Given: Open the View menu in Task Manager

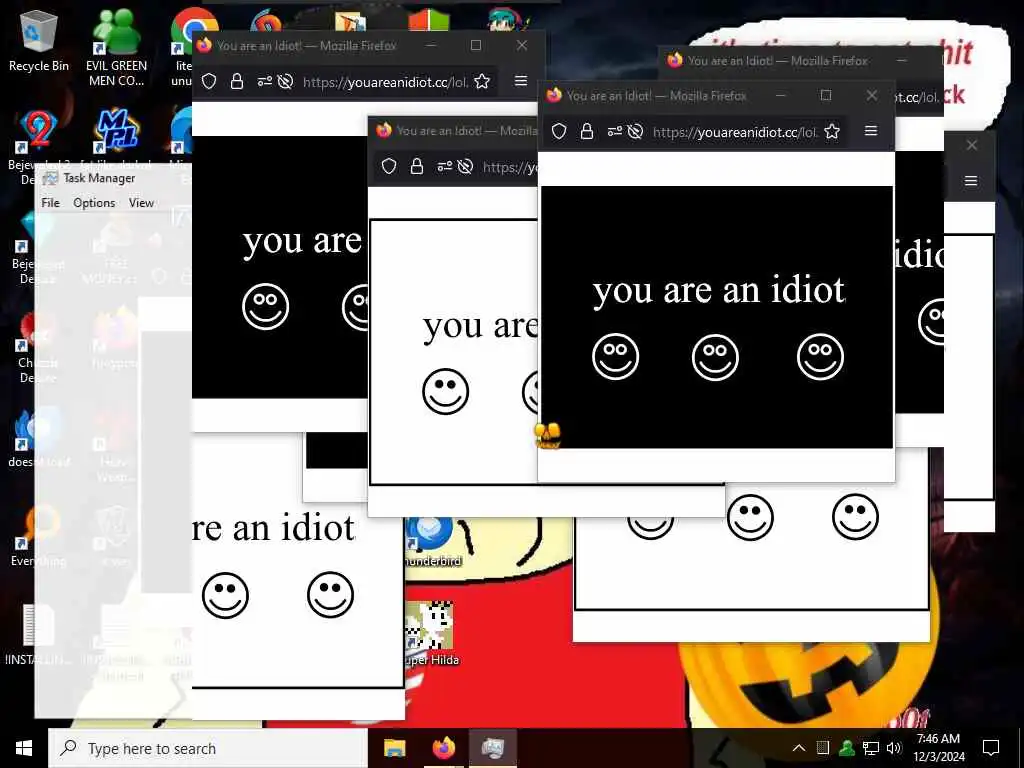Looking at the screenshot, I should click(x=141, y=203).
